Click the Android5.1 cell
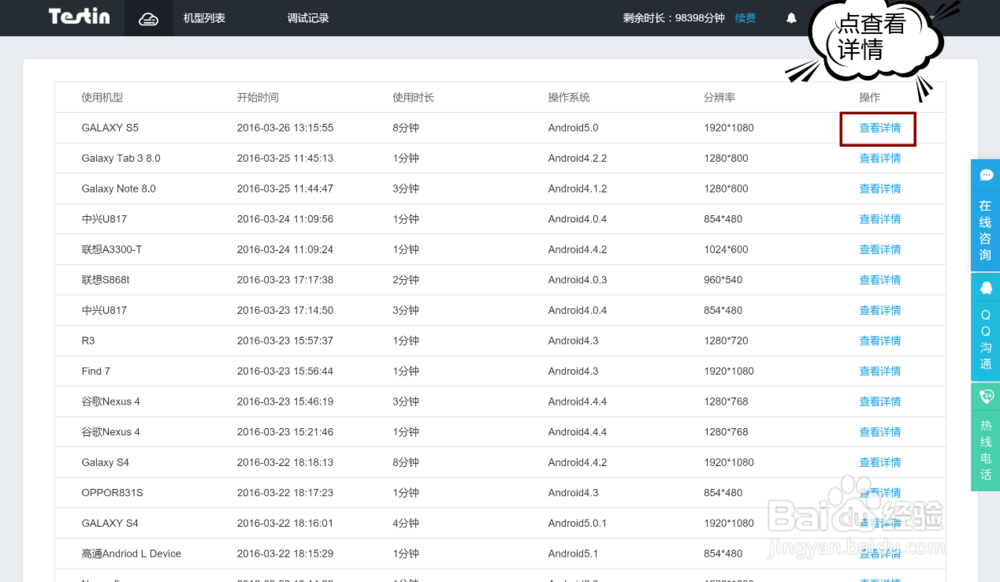The width and height of the screenshot is (1000, 582). coord(573,553)
